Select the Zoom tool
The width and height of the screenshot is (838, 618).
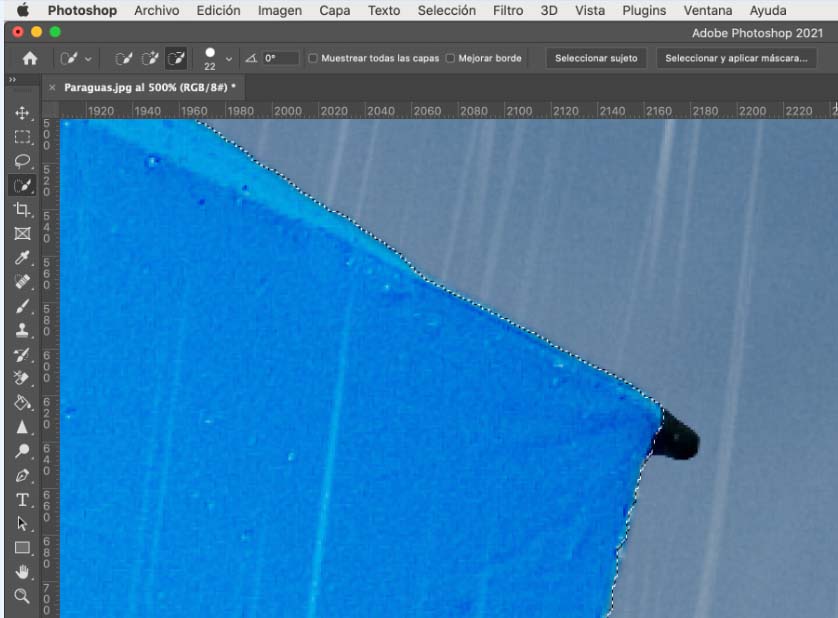coord(22,597)
